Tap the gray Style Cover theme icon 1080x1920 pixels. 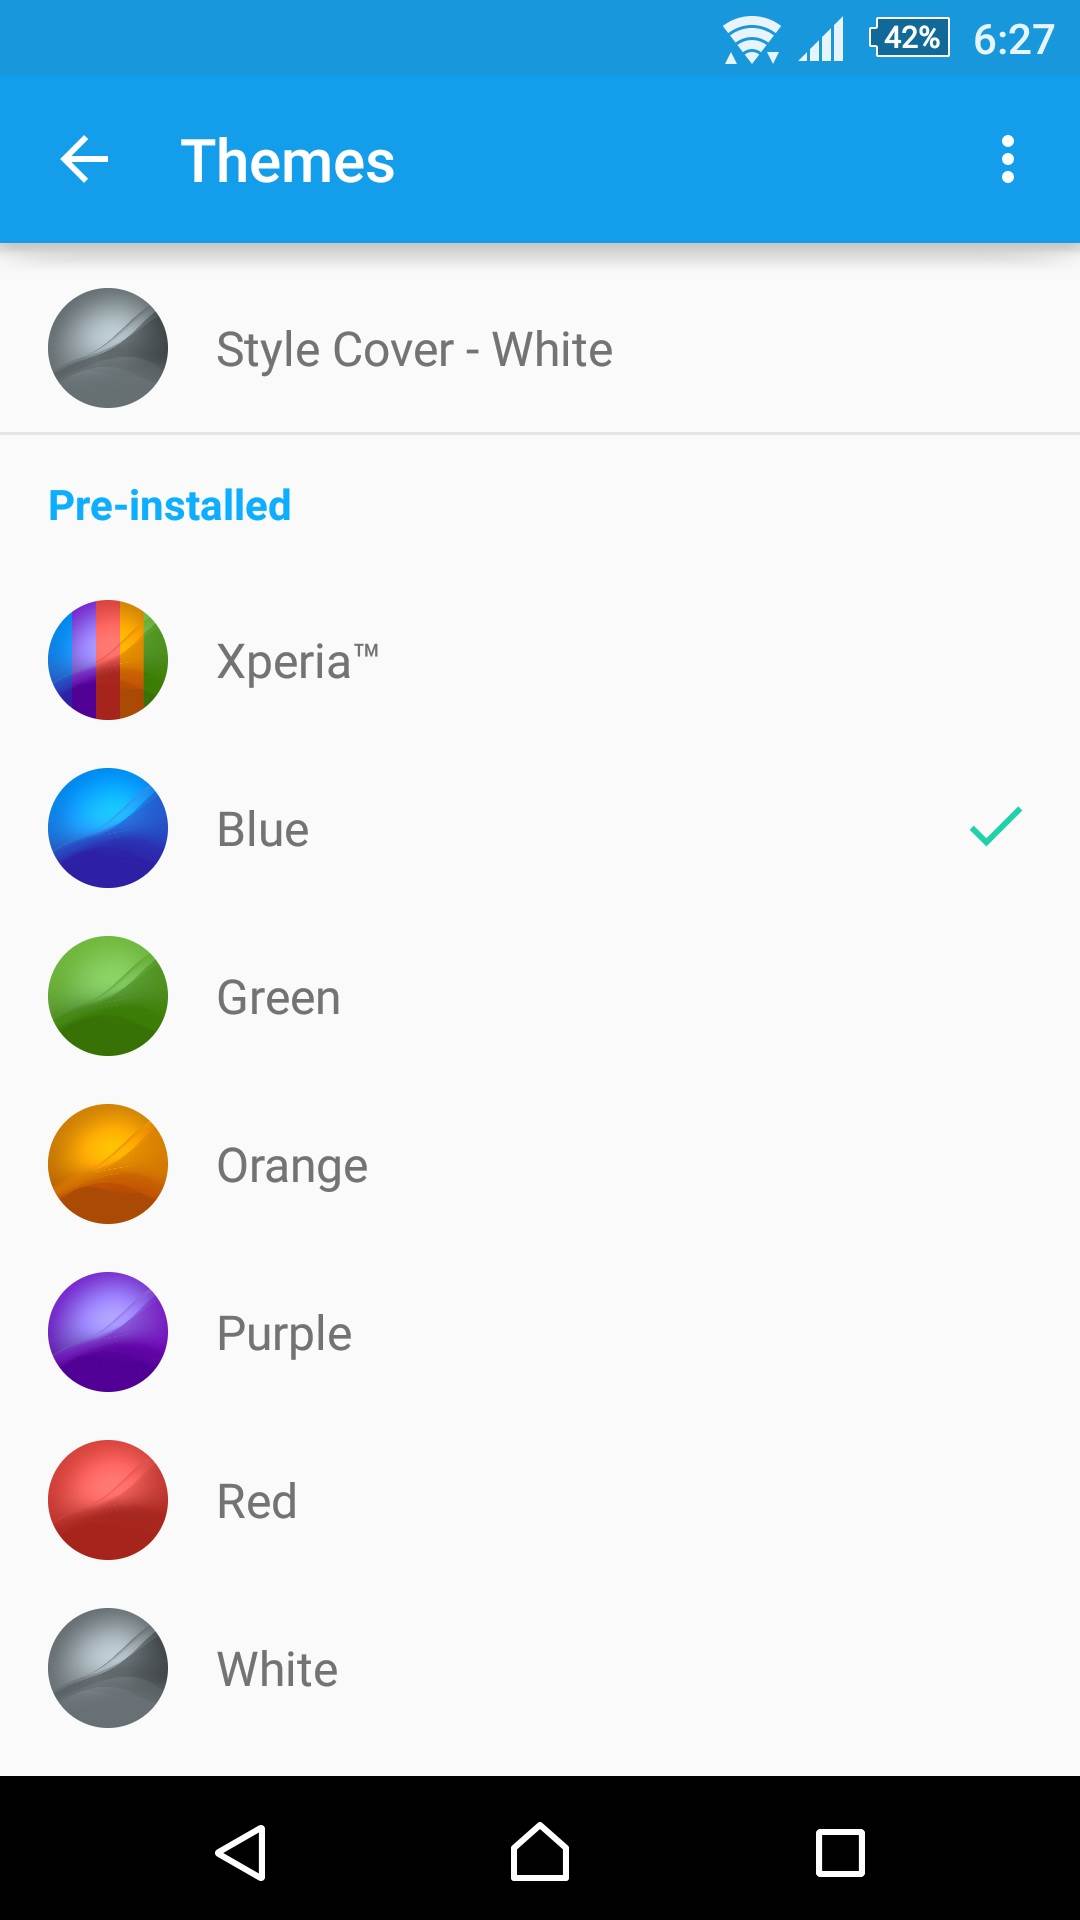click(108, 348)
